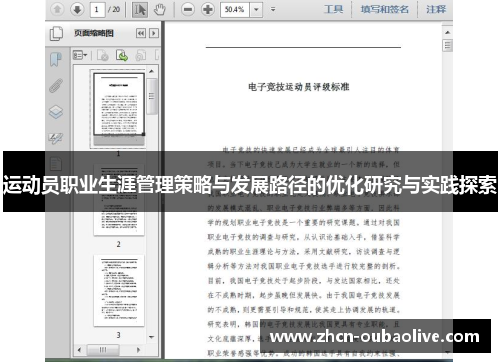
Task: Open the Signatures sidebar panel
Action: pyautogui.click(x=56, y=138)
